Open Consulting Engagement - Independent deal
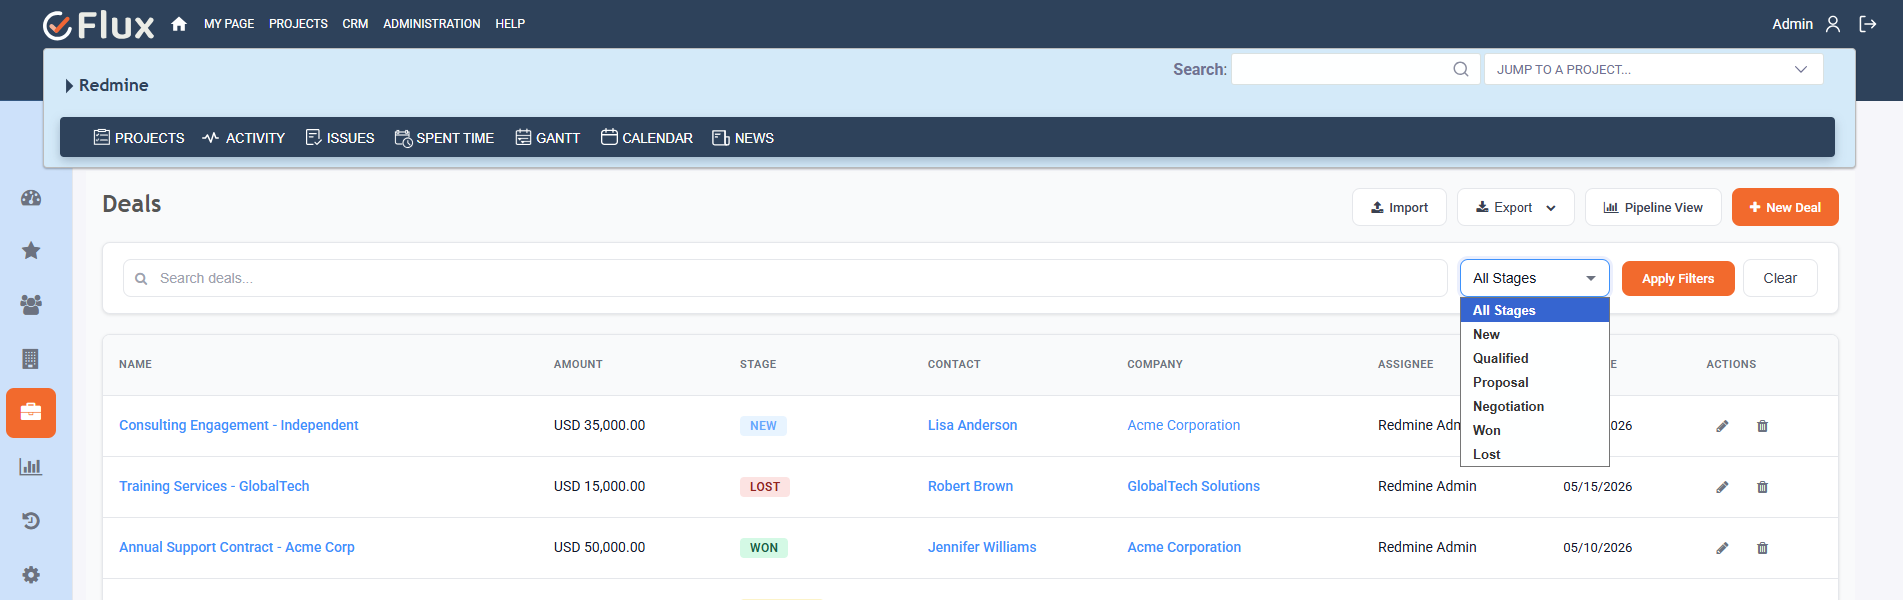The height and width of the screenshot is (600, 1903). point(238,425)
